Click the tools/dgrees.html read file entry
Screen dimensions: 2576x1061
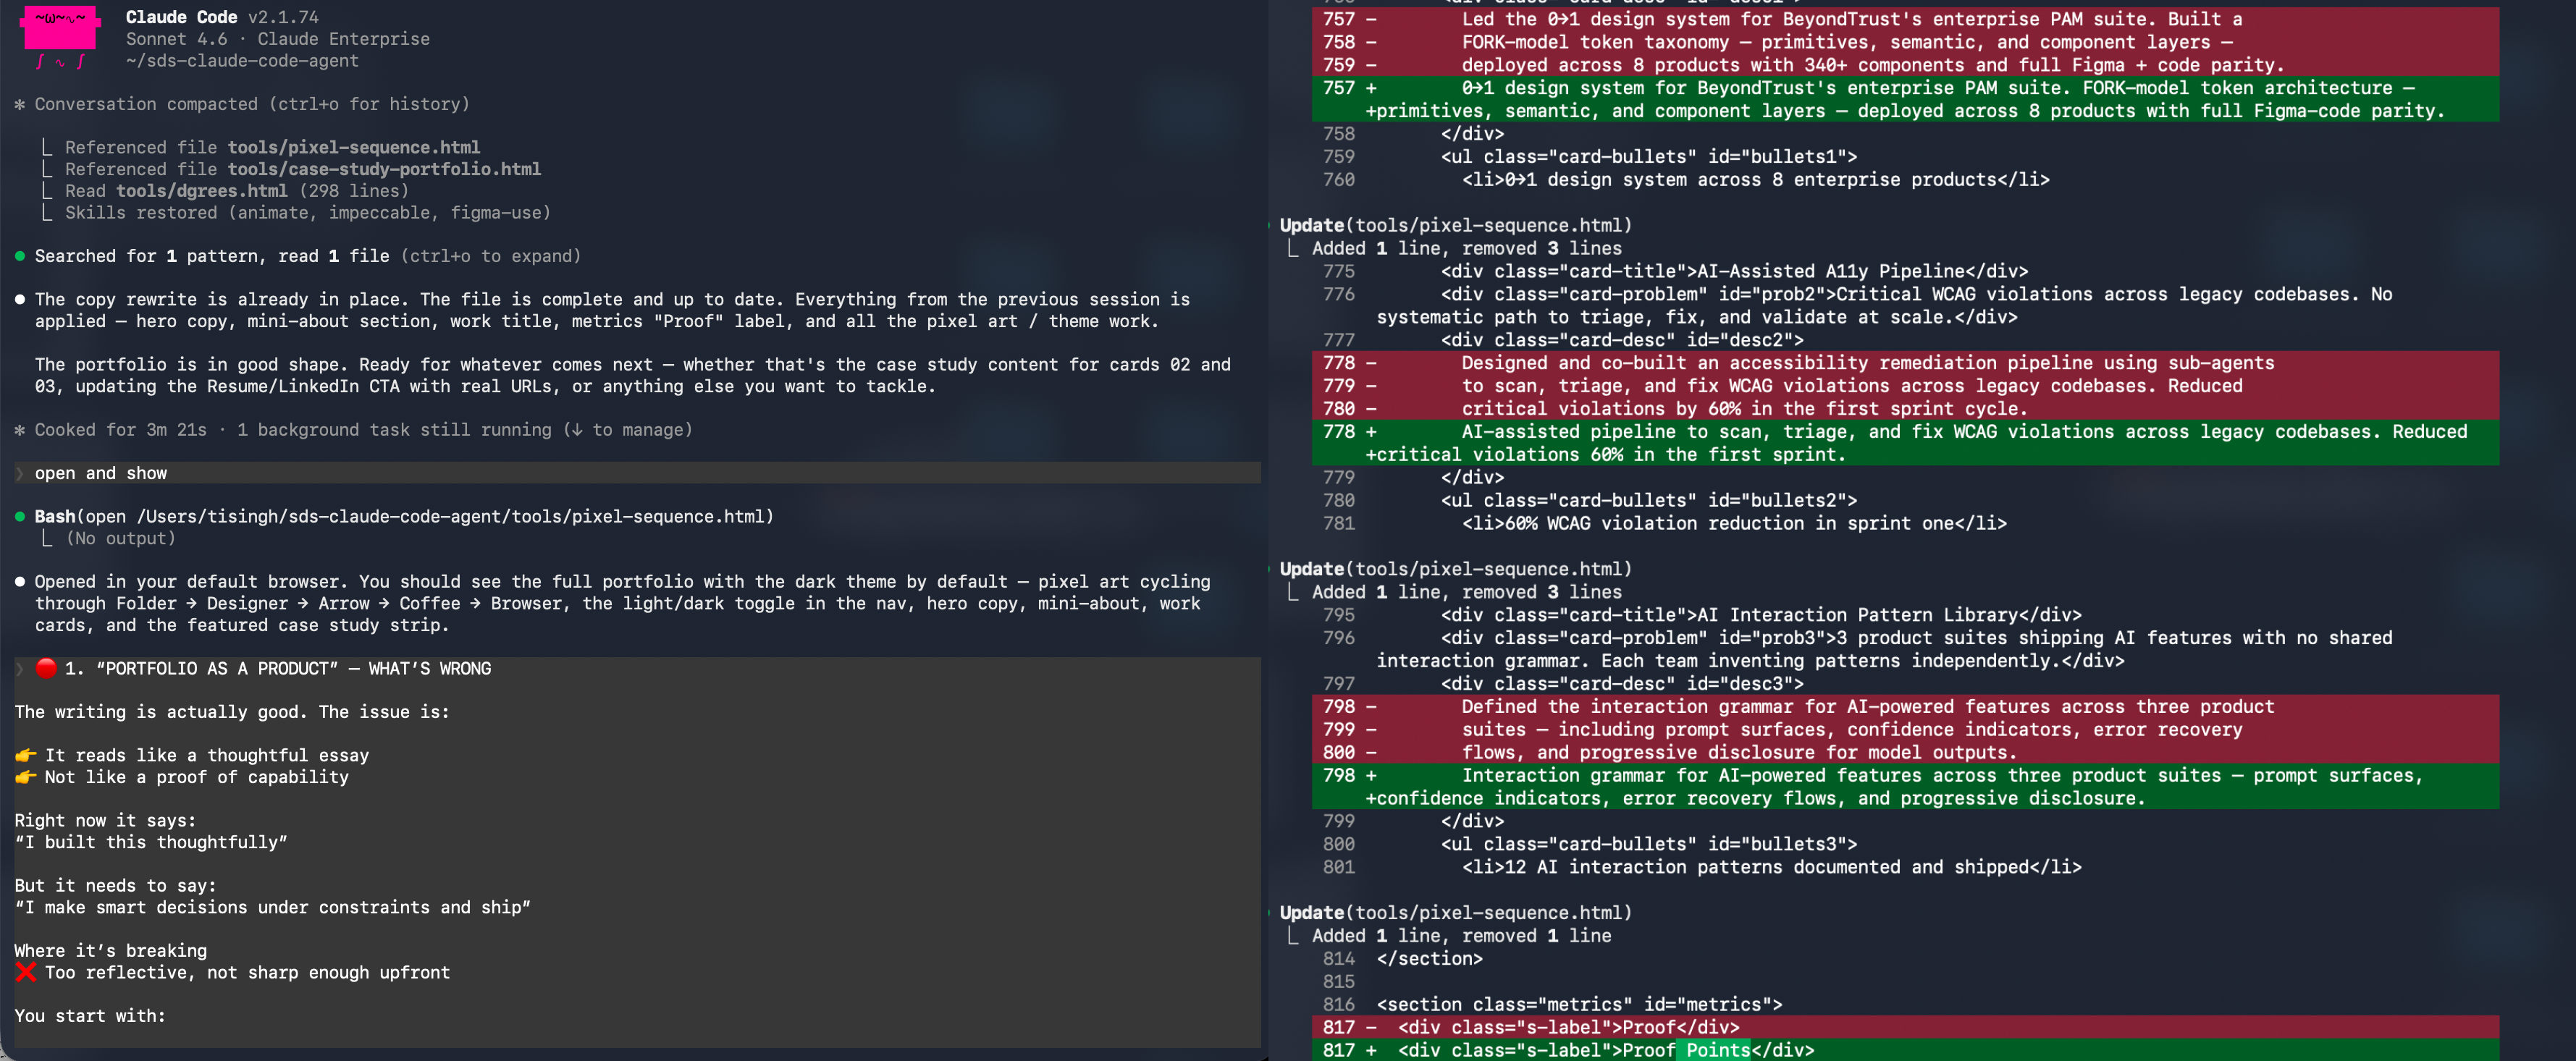[x=237, y=191]
